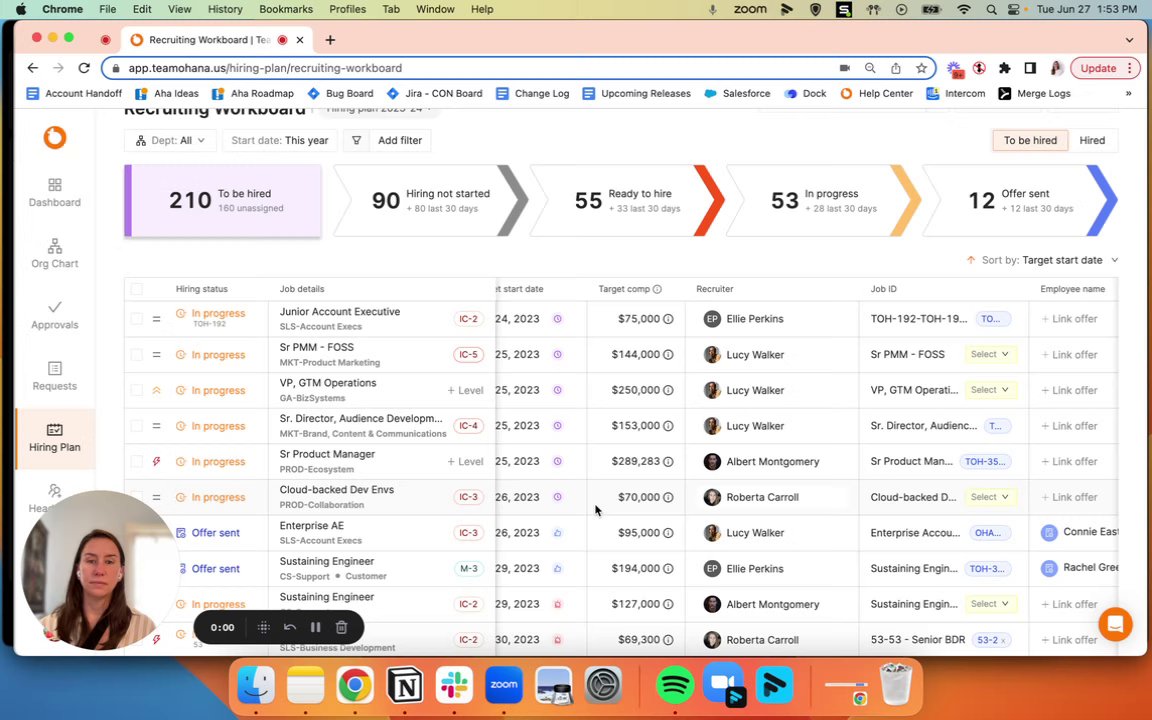Open the Dept: All filter dropdown
This screenshot has height=720, width=1152.
[x=170, y=140]
